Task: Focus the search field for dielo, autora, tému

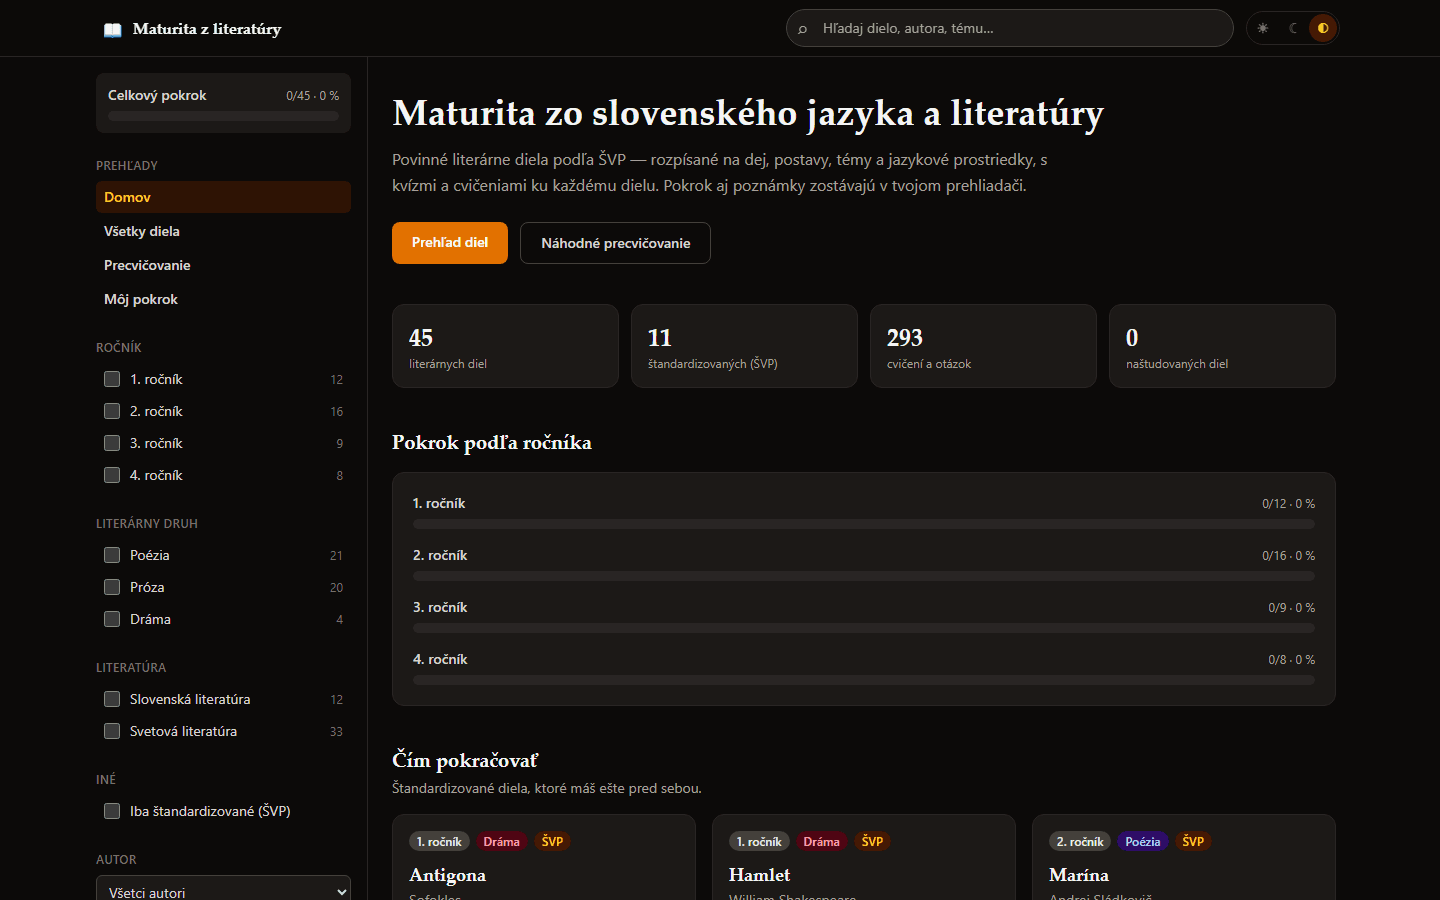Action: (x=1010, y=28)
